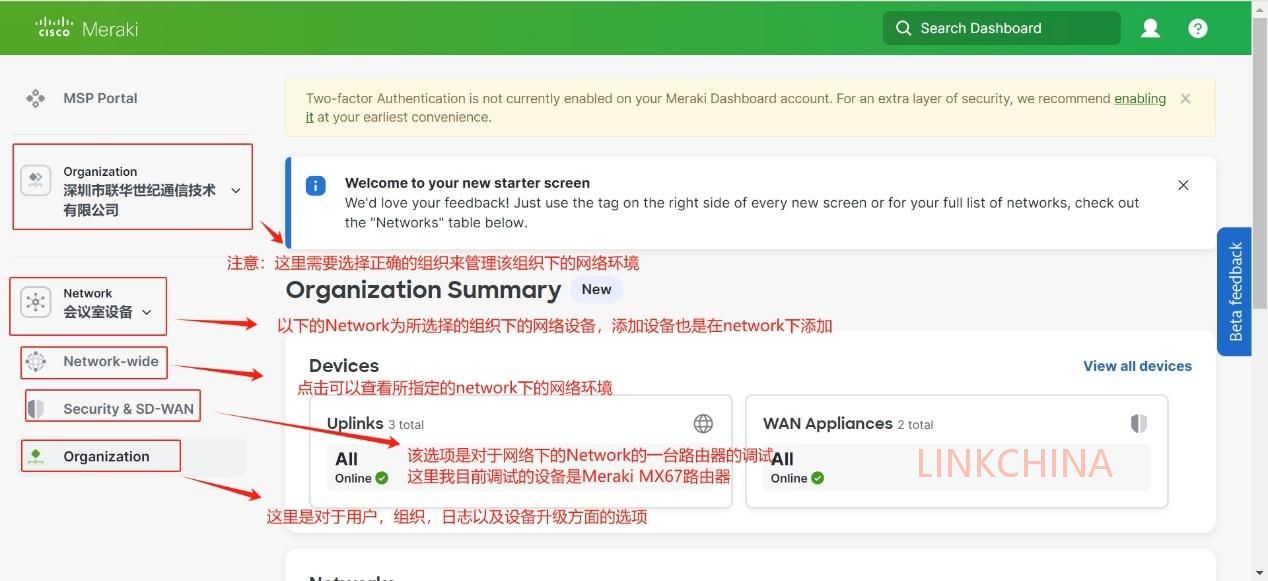Image resolution: width=1268 pixels, height=581 pixels.
Task: Select the 会议室设备 network name
Action: (98, 312)
